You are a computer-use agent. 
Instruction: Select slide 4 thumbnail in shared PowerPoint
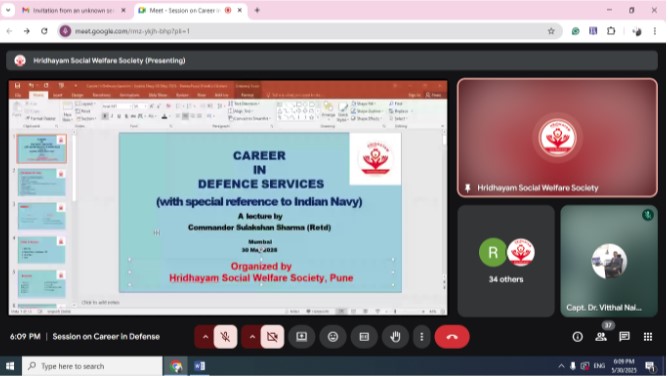tap(42, 250)
